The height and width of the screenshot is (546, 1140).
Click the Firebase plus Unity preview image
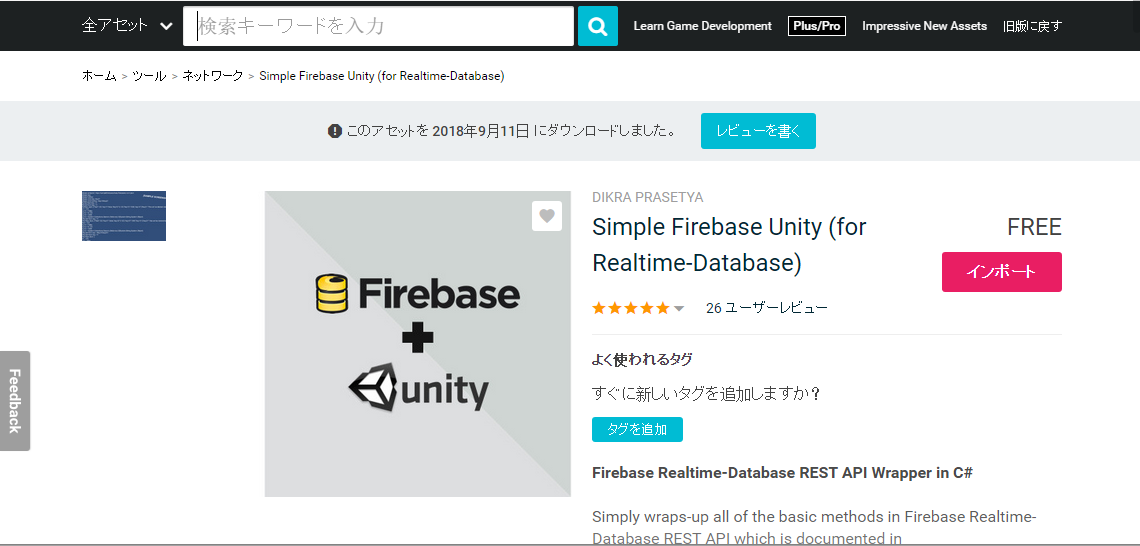pyautogui.click(x=417, y=343)
